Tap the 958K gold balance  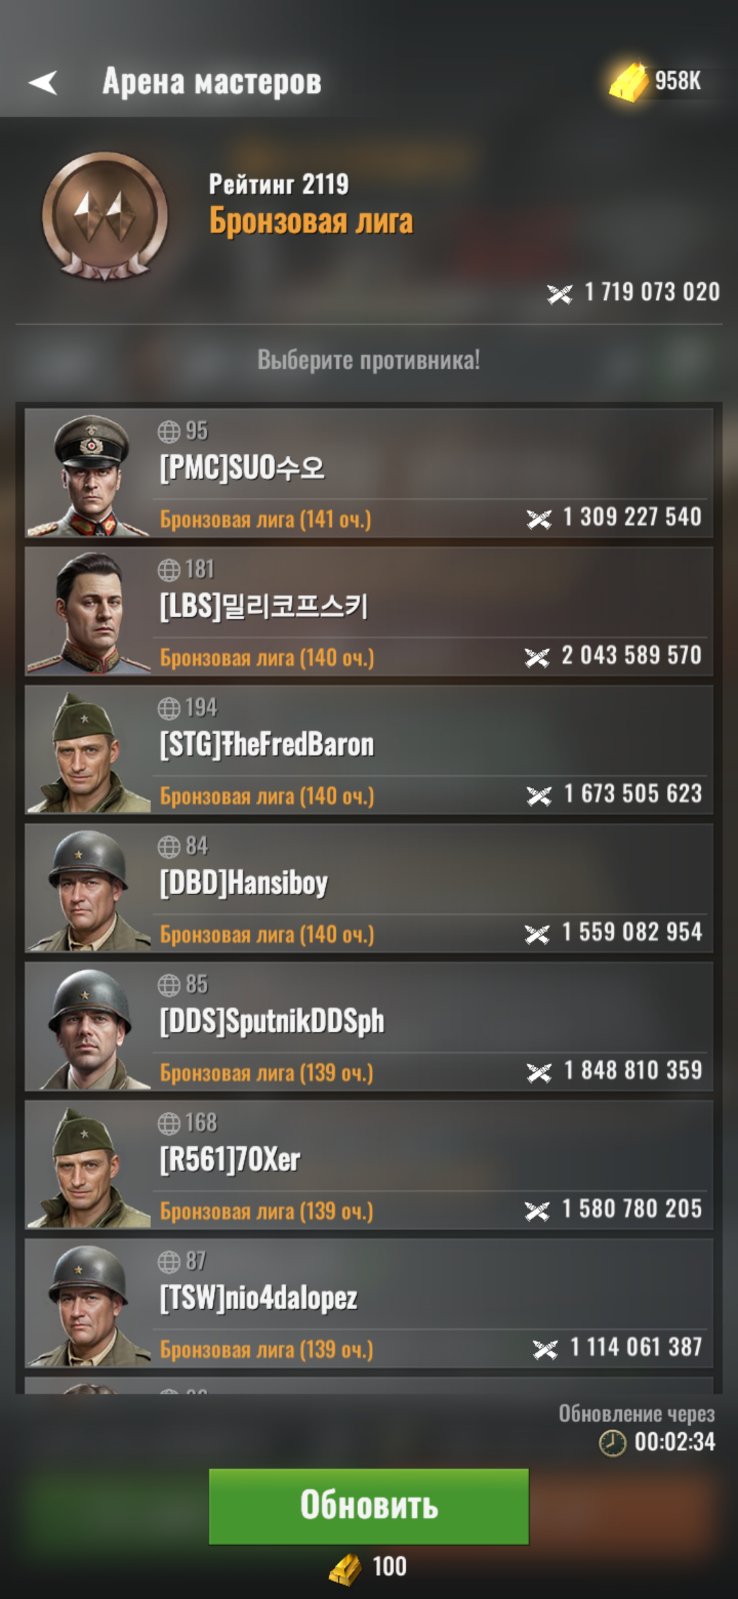click(678, 81)
